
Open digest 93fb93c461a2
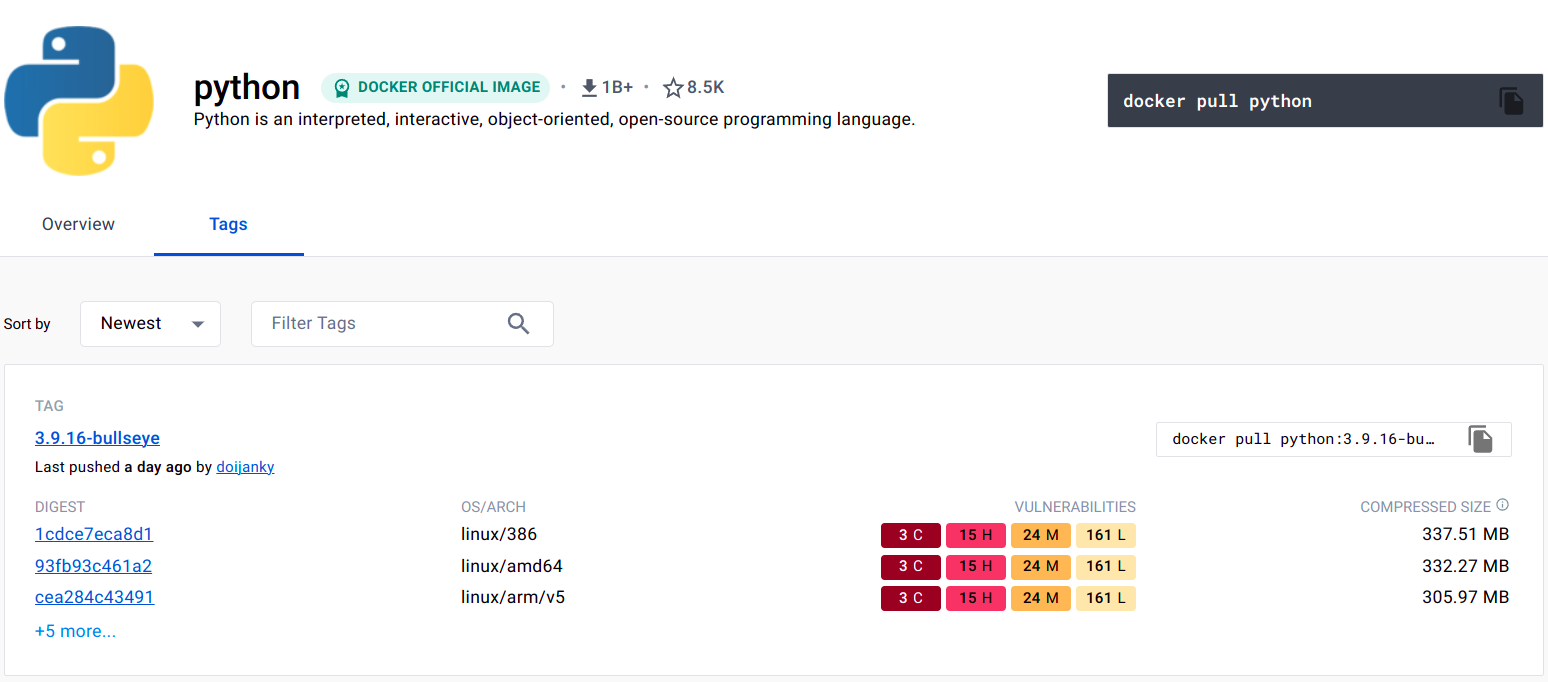[93, 566]
